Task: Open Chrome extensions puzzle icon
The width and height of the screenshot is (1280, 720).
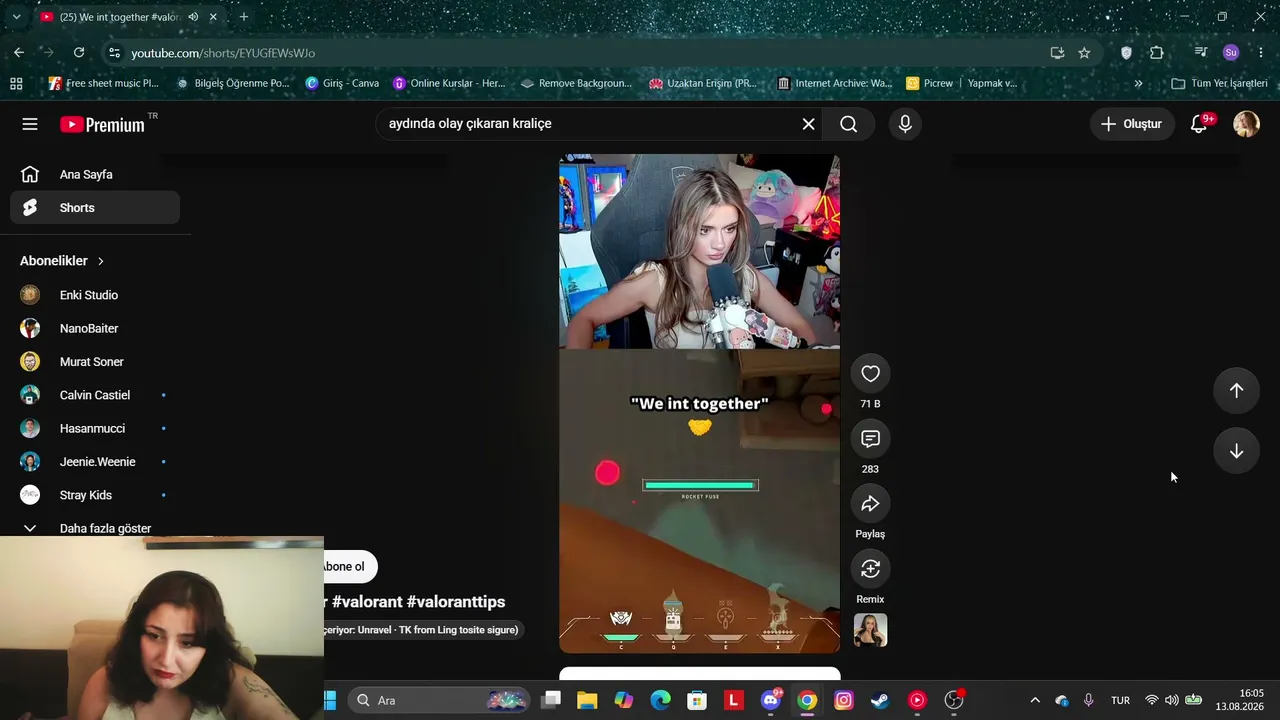Action: [1157, 53]
